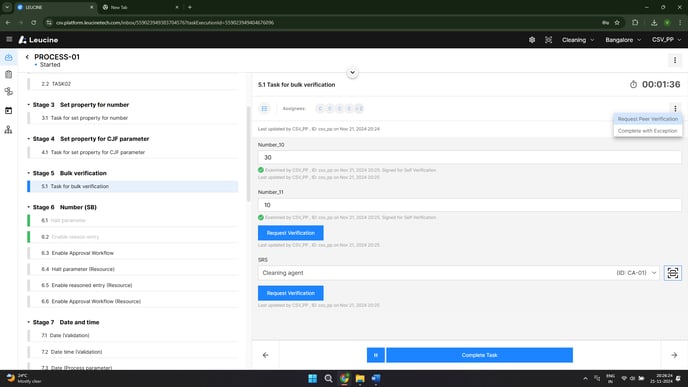Click the Leucine logo
Viewport: 688px width, 387px height.
38,40
